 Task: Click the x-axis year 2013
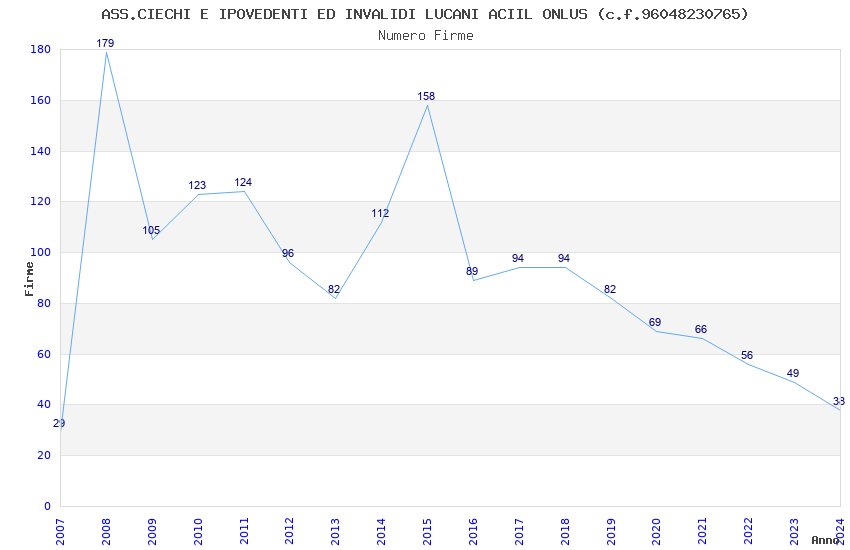coord(336,531)
